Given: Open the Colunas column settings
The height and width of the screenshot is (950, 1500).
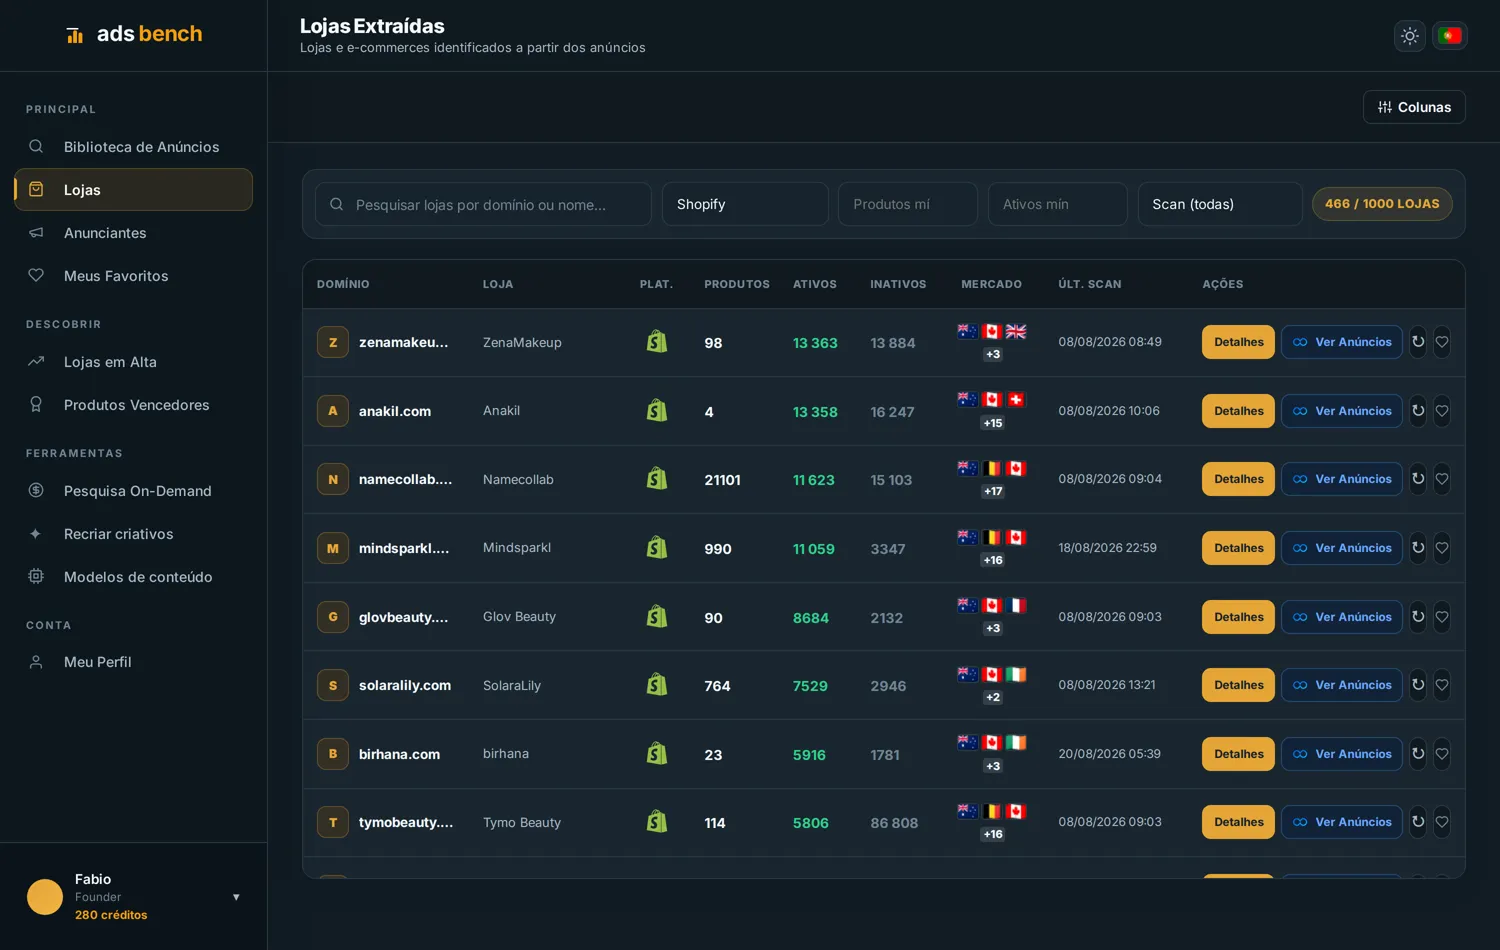Looking at the screenshot, I should pos(1414,107).
